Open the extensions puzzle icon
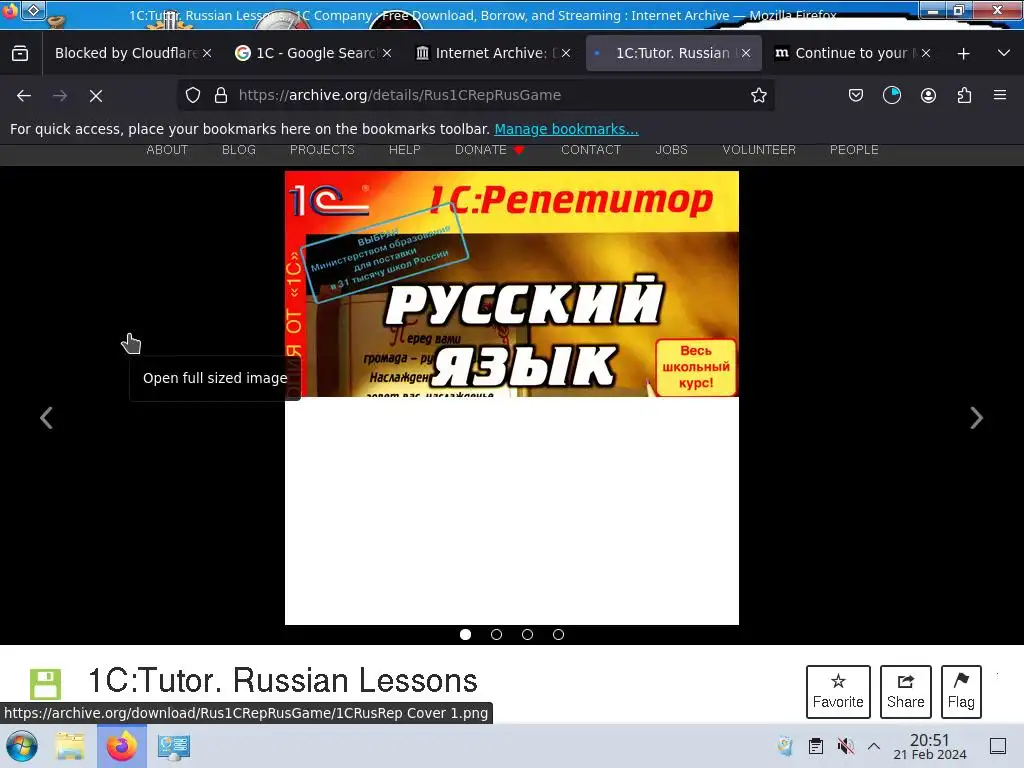Image resolution: width=1024 pixels, height=768 pixels. click(x=965, y=95)
